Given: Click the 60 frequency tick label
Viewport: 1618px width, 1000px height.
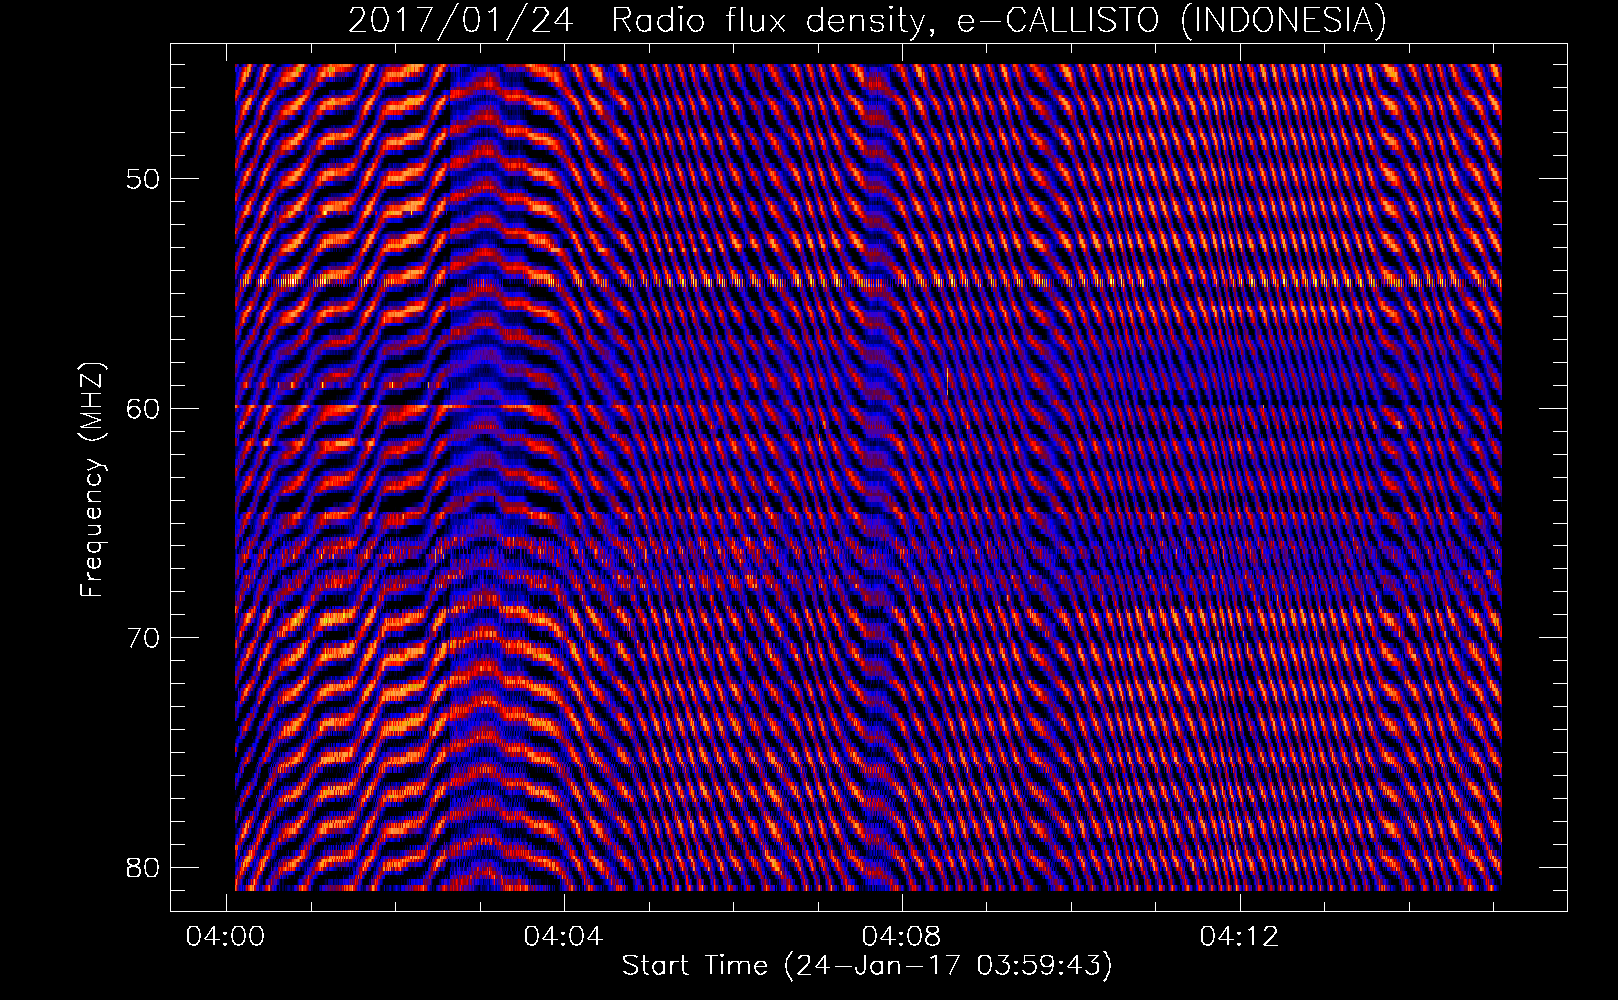Looking at the screenshot, I should [x=143, y=409].
